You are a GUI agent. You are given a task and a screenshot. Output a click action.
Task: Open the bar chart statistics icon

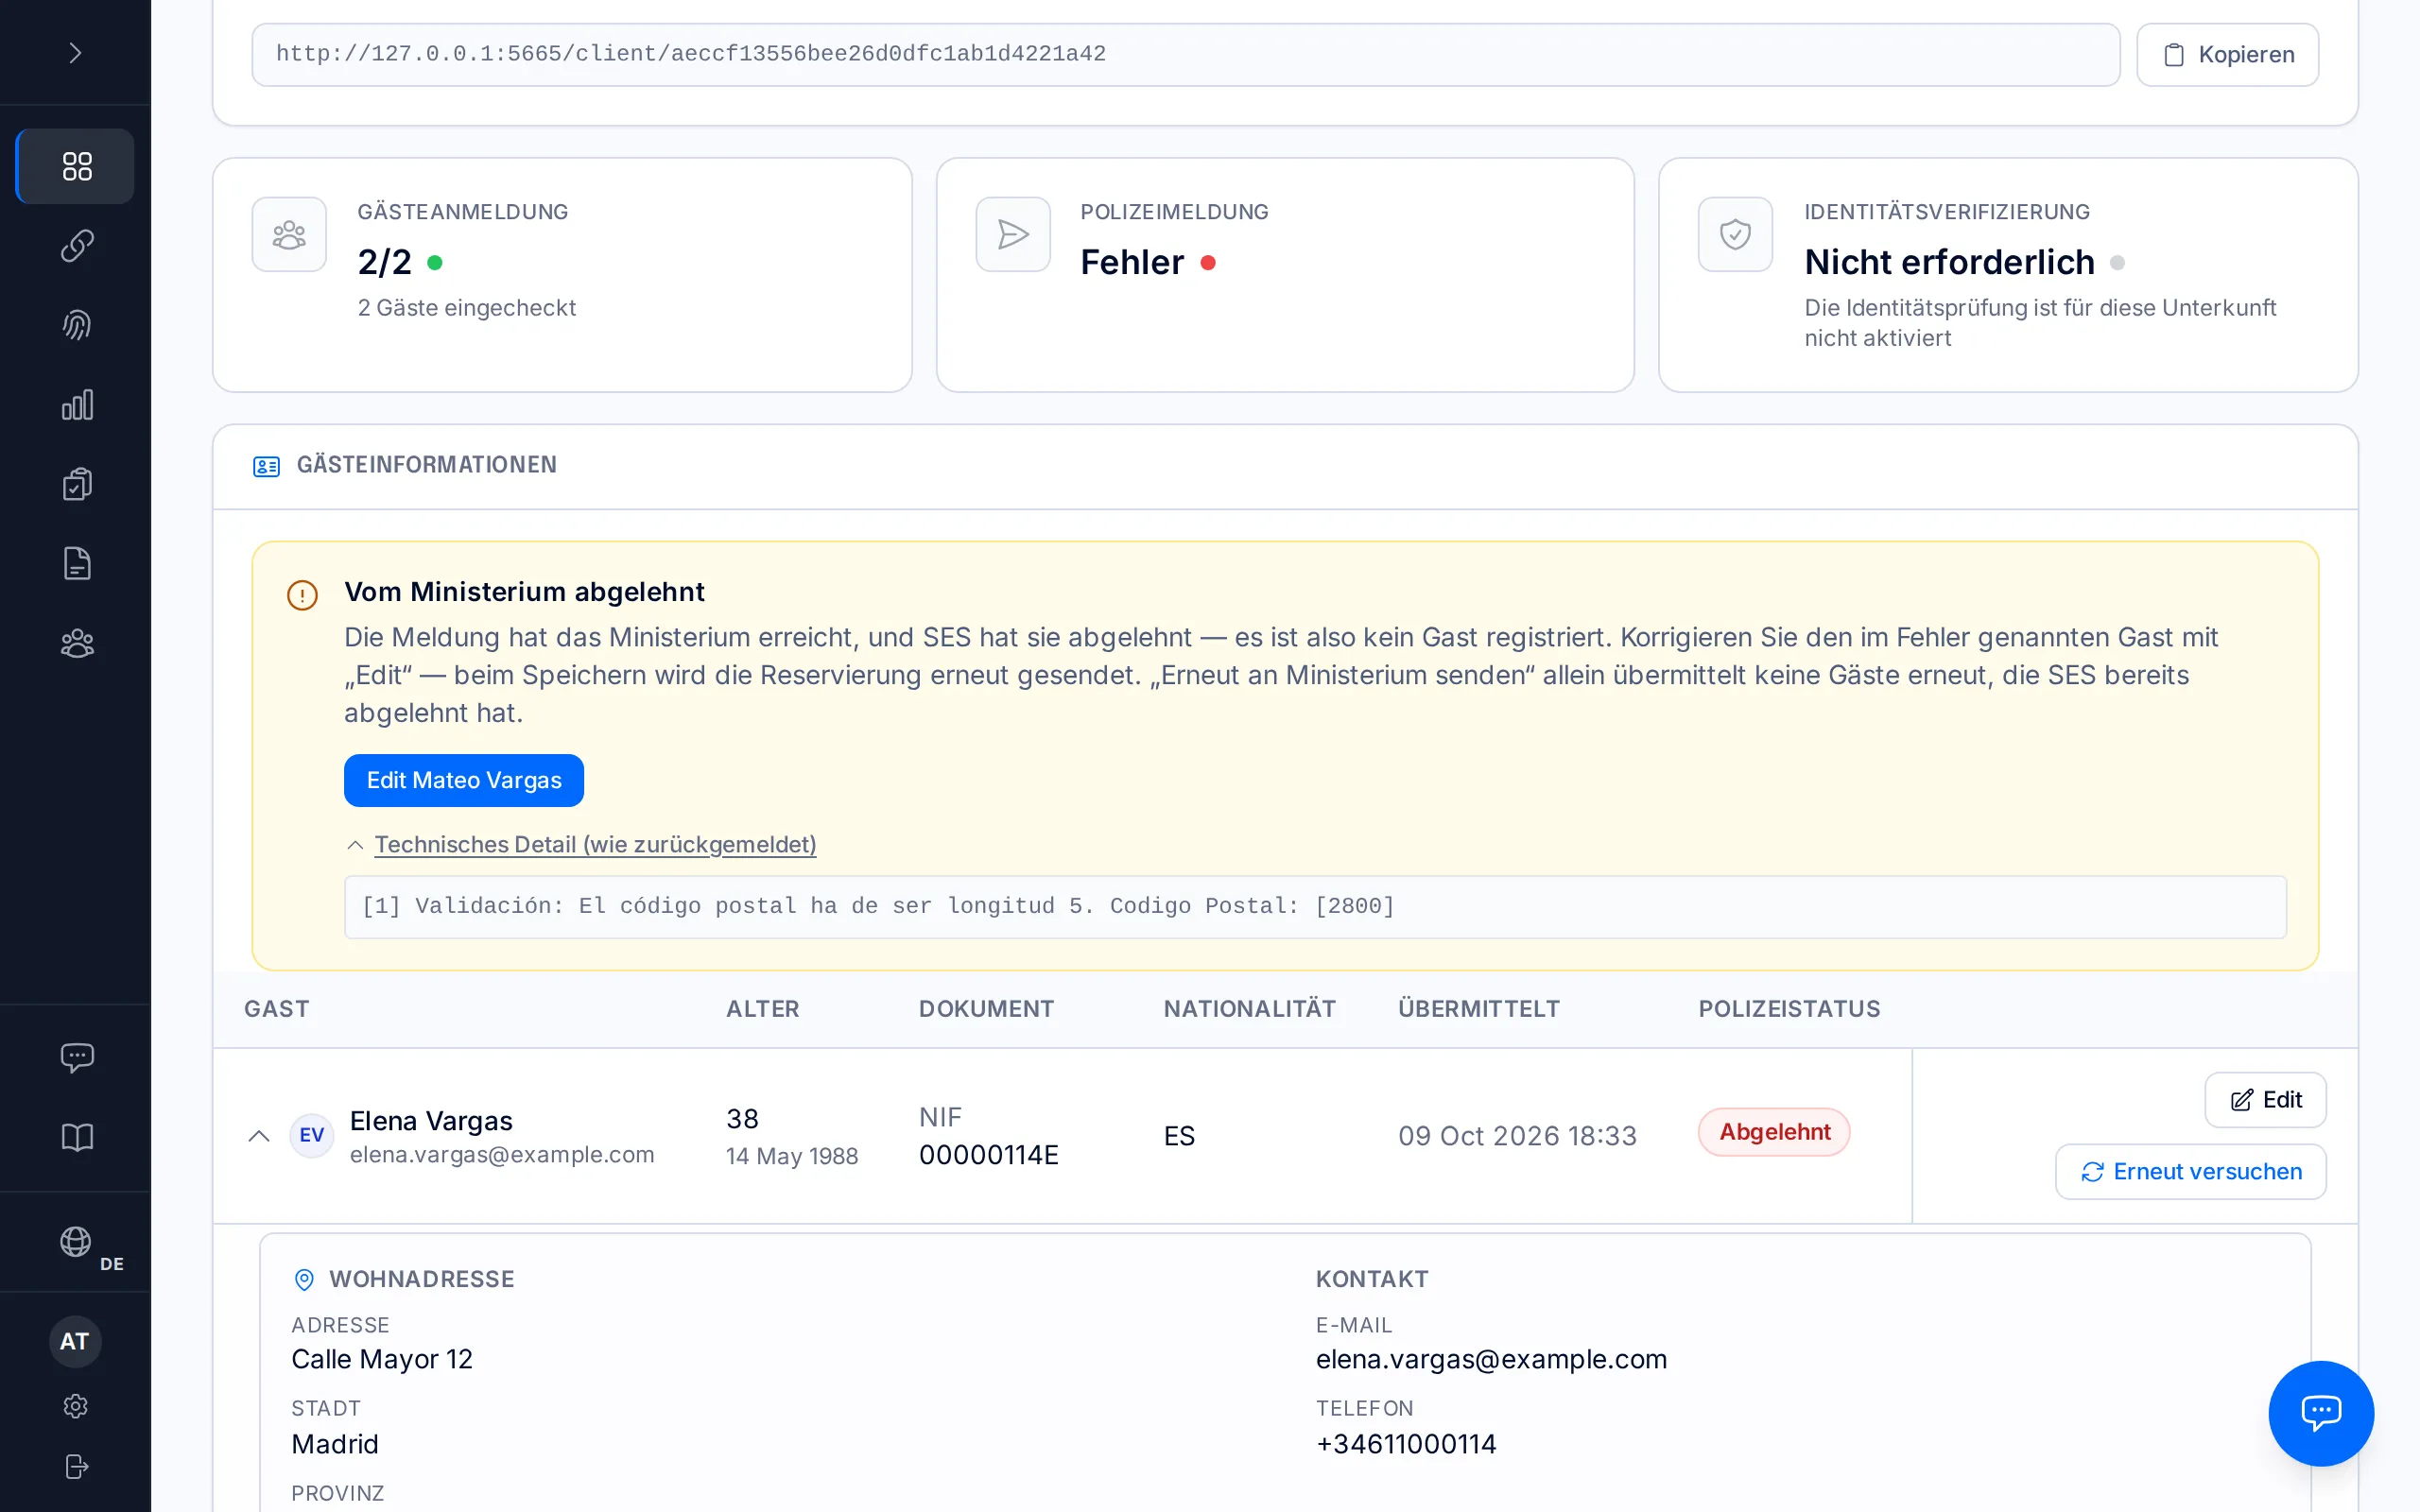76,405
